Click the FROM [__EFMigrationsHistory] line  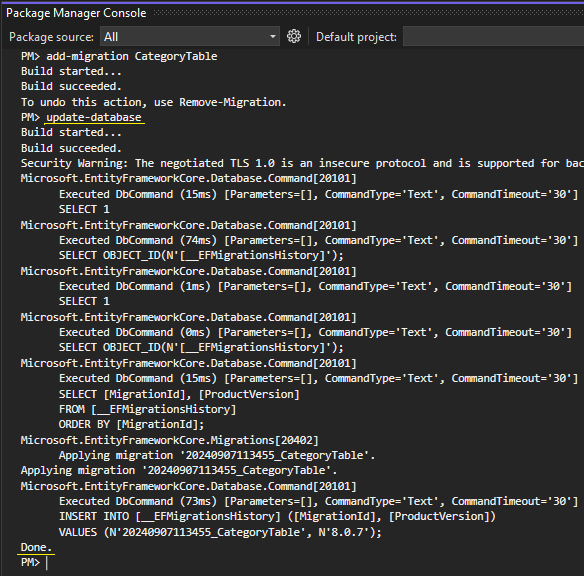click(x=147, y=409)
